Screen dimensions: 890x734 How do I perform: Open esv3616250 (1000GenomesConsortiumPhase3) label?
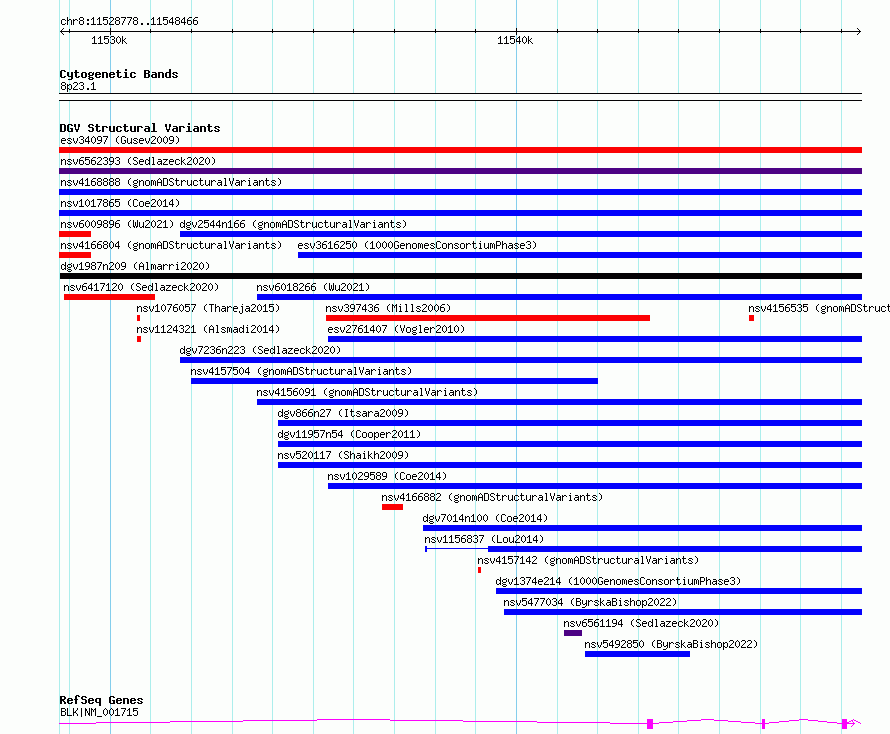point(417,245)
